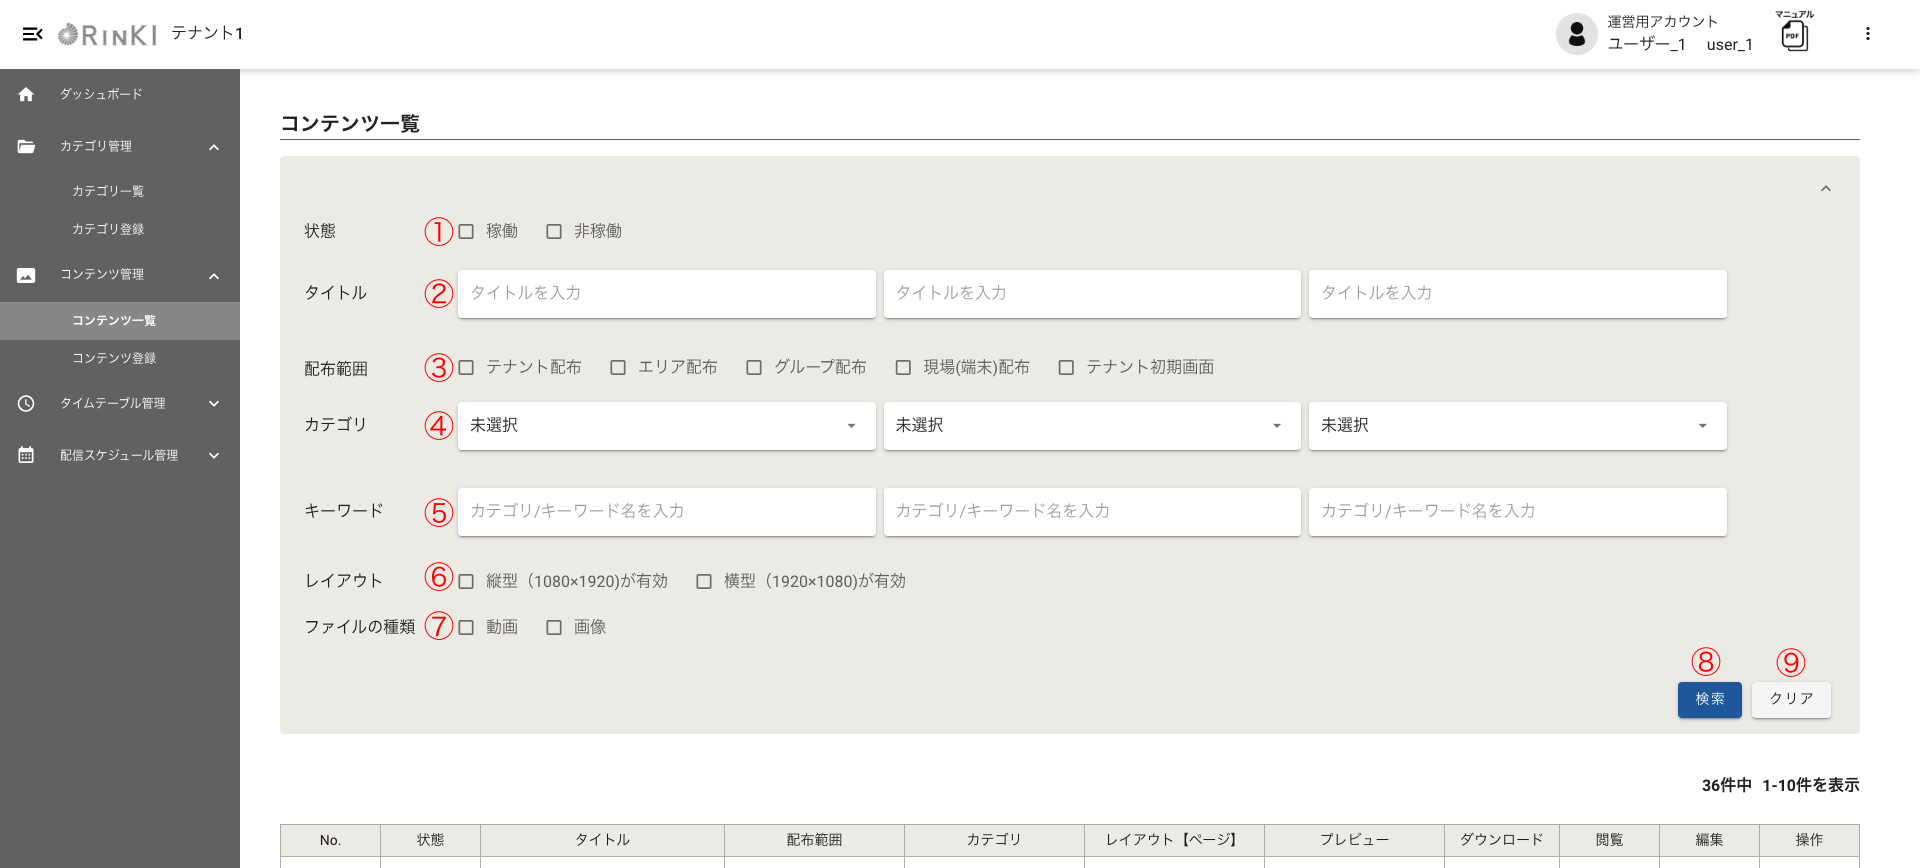This screenshot has height=868, width=1920.
Task: Enable the 稼働 status checkbox
Action: [x=466, y=232]
